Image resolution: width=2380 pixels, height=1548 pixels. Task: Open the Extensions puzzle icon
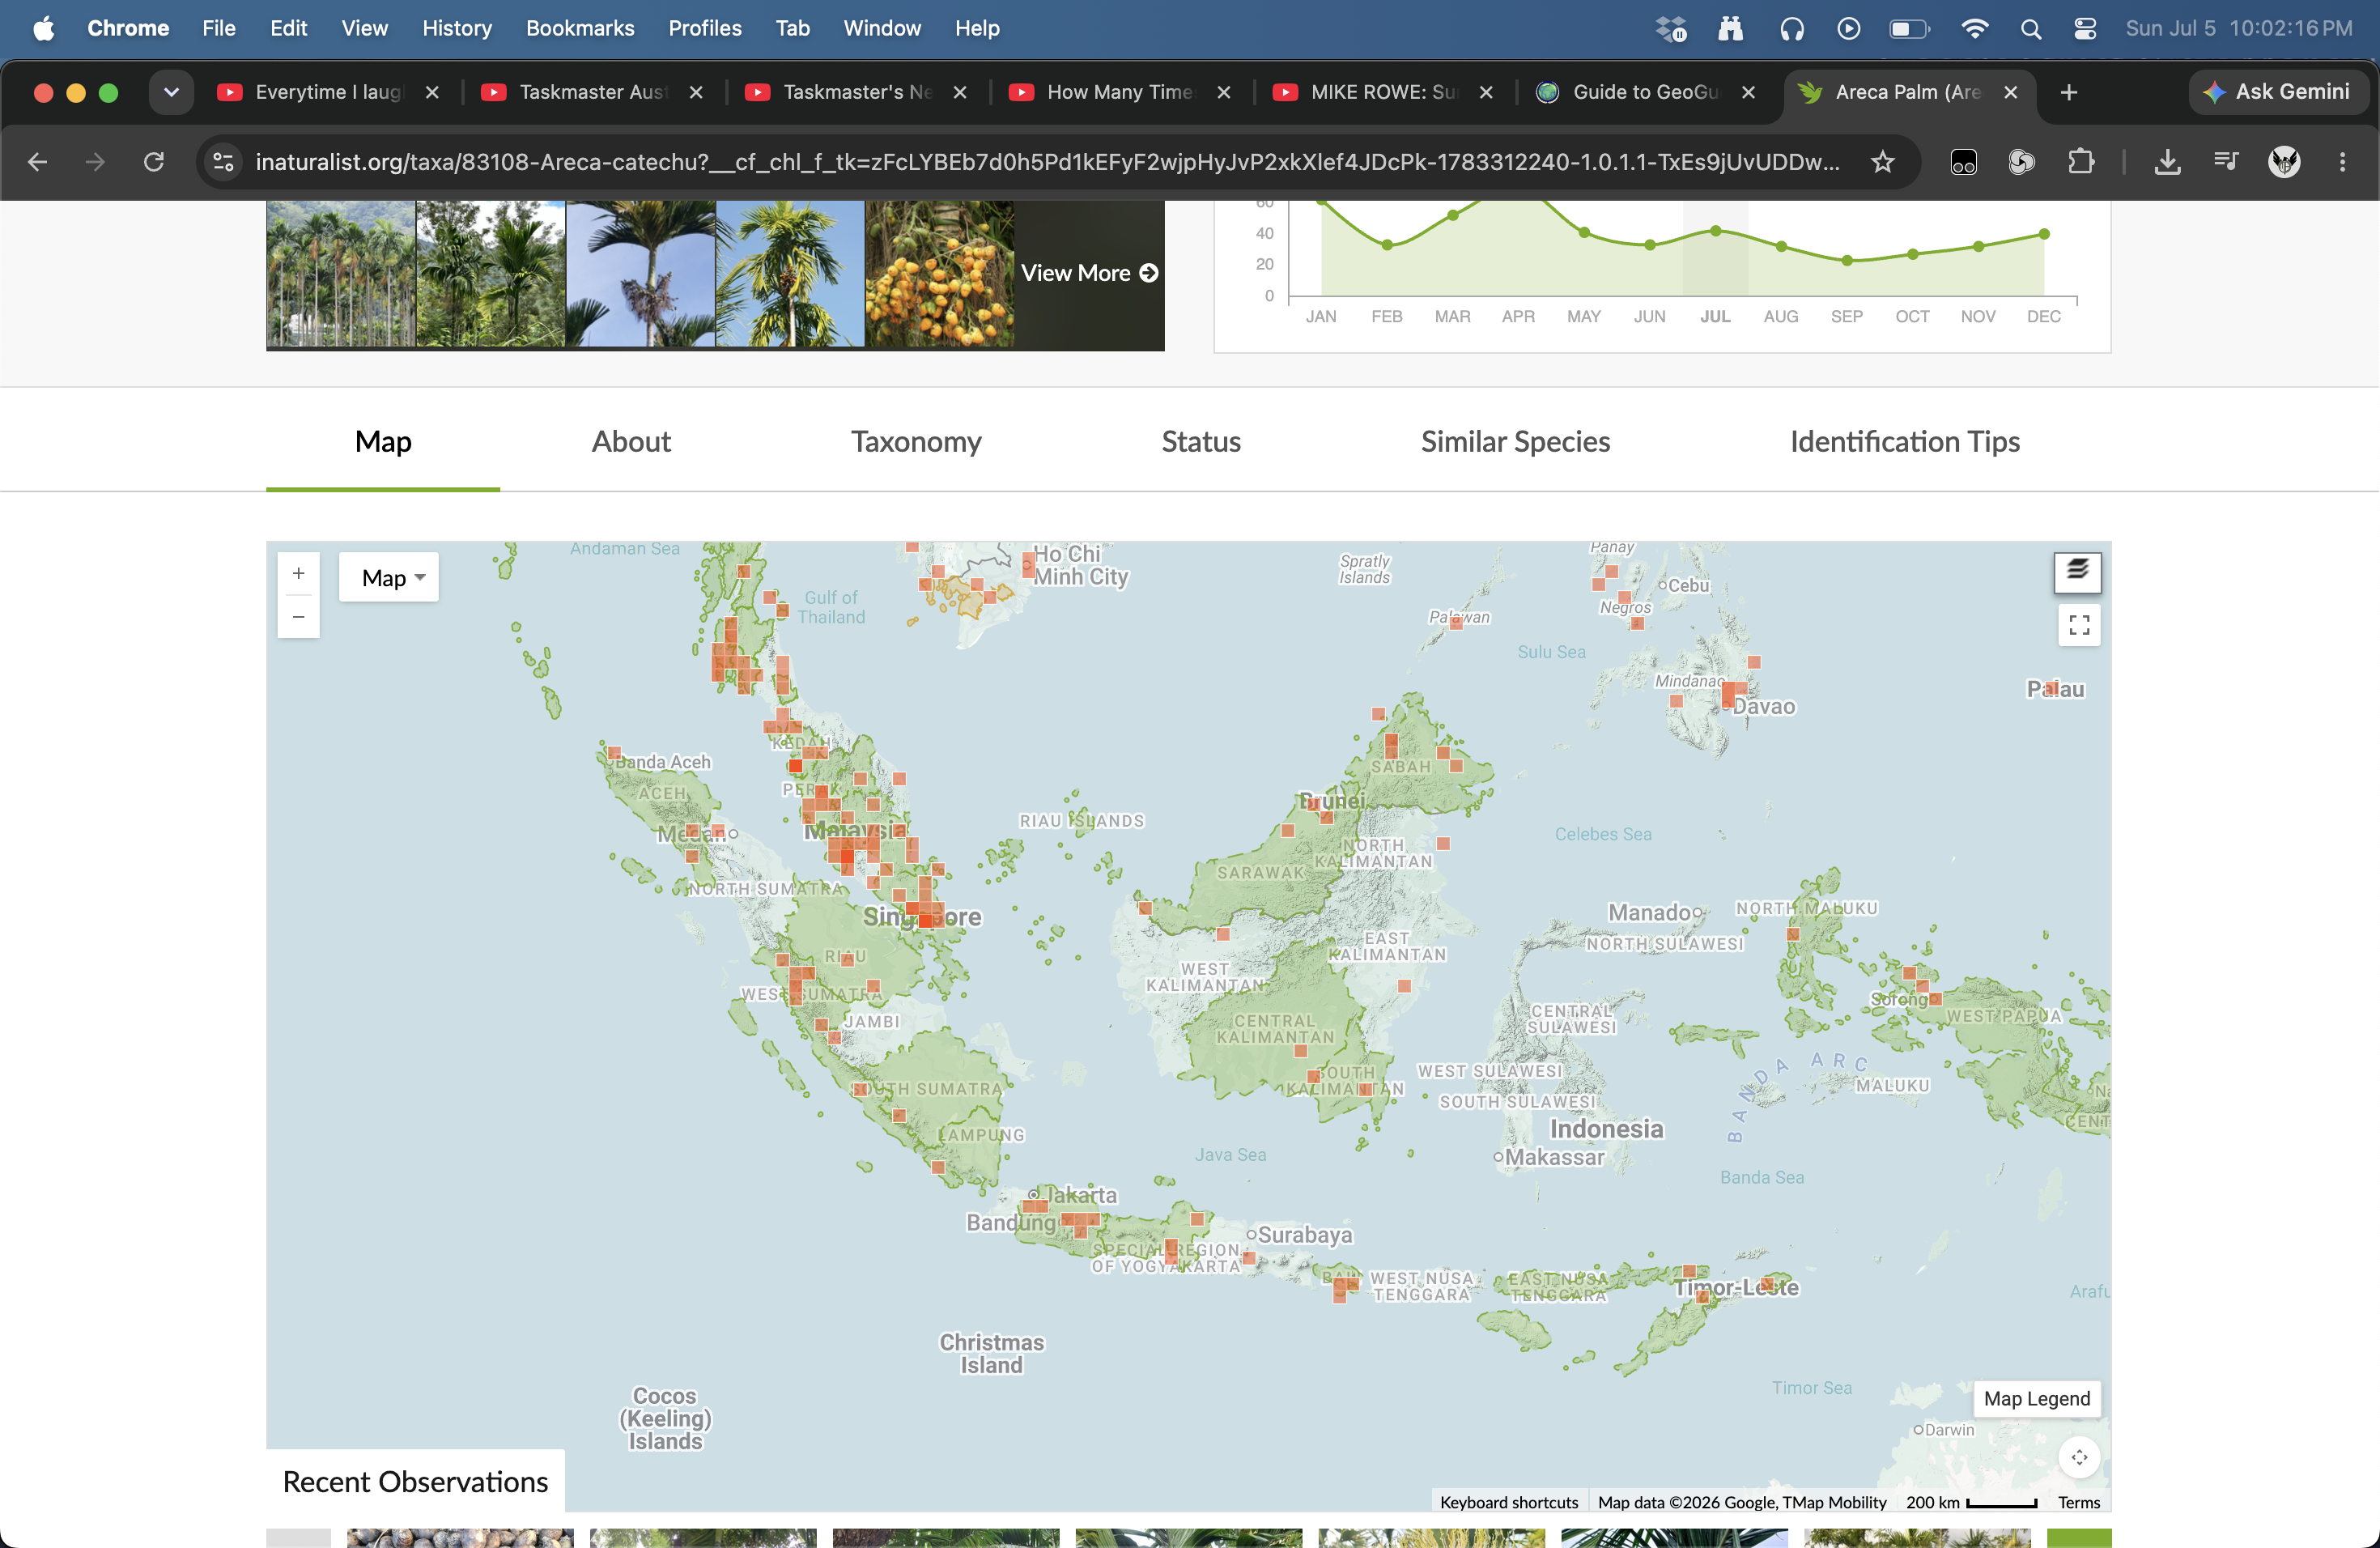tap(2080, 162)
